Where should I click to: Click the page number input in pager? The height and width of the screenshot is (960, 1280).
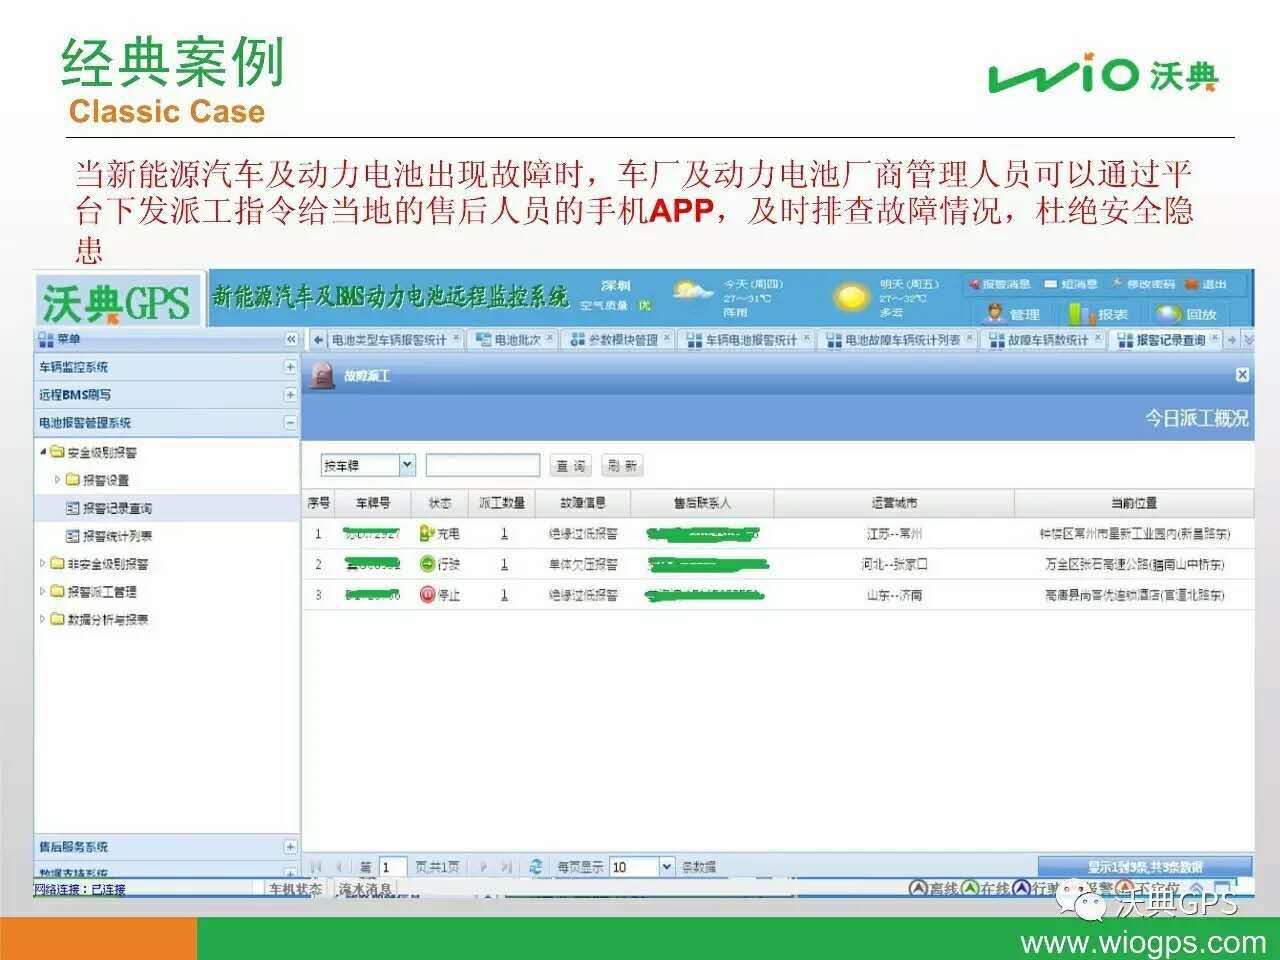click(392, 867)
